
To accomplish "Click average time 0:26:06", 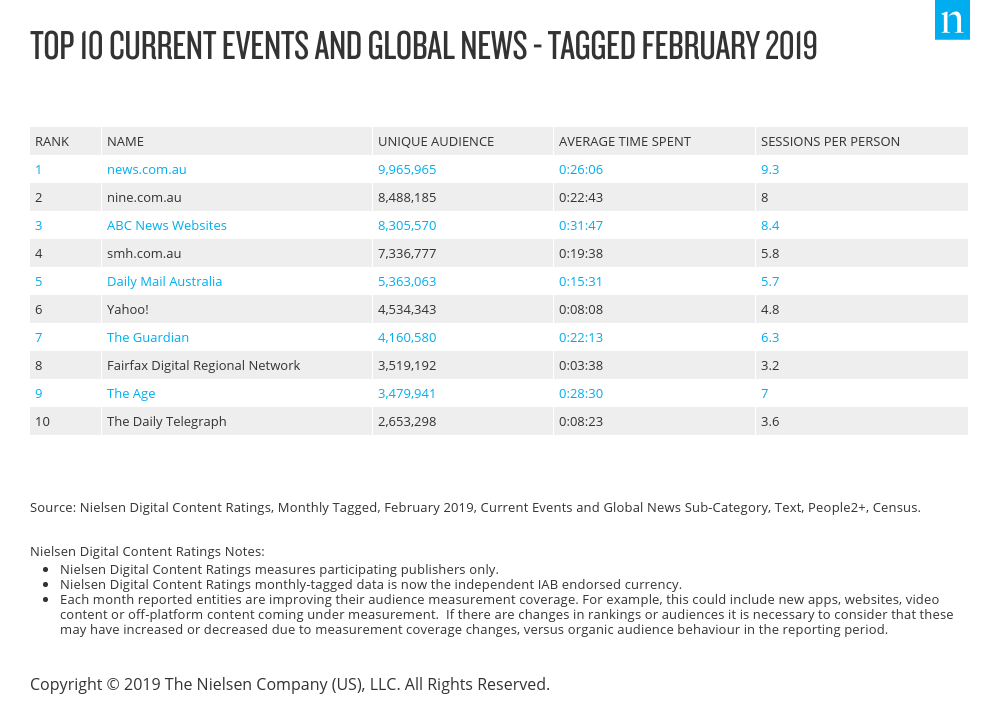I will 581,170.
